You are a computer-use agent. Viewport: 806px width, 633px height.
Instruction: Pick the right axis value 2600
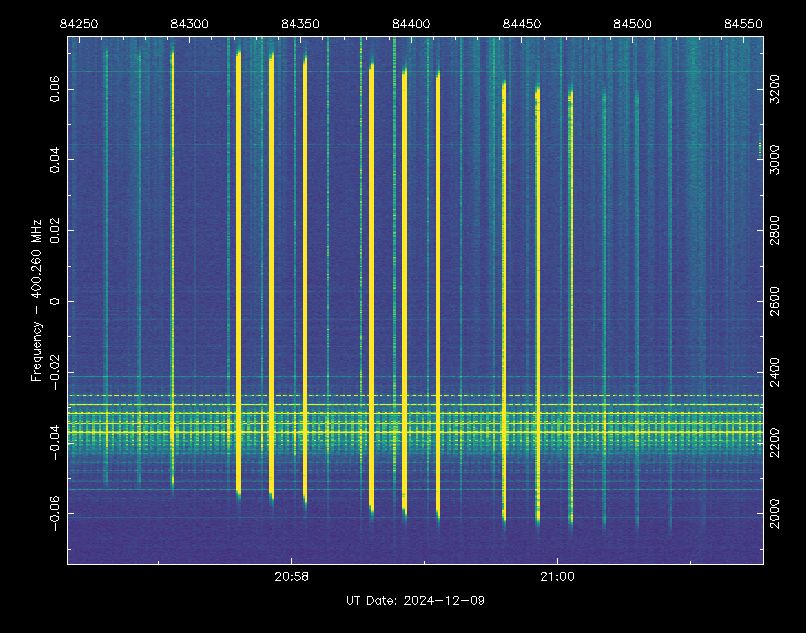click(x=775, y=301)
